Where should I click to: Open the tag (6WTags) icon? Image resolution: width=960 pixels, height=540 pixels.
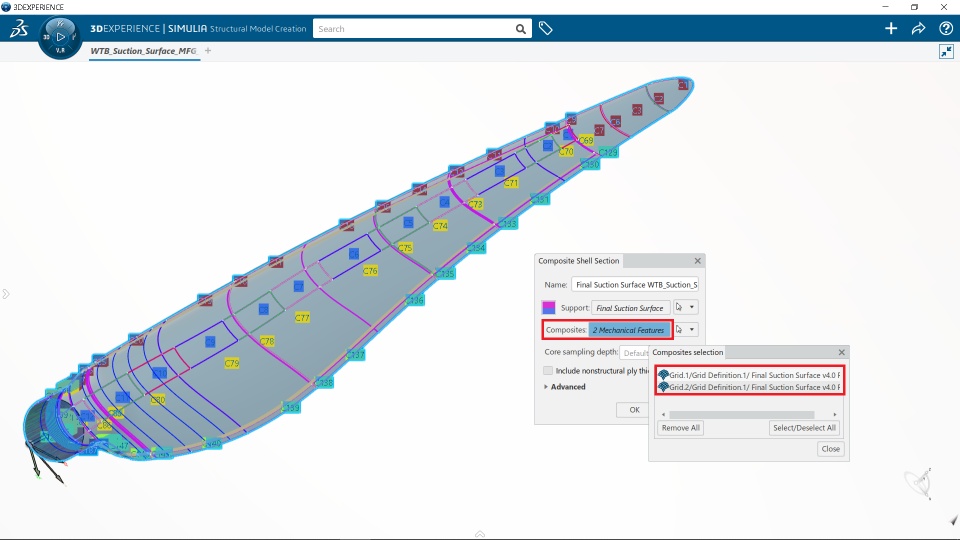tap(546, 28)
